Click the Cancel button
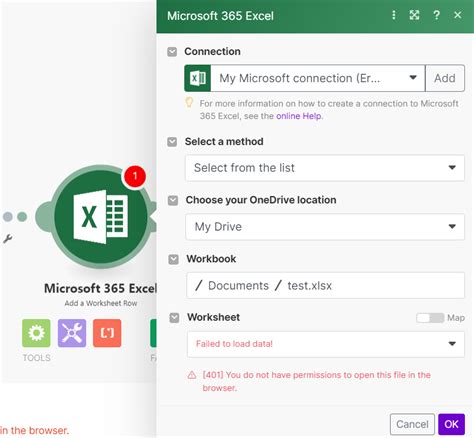 click(412, 424)
